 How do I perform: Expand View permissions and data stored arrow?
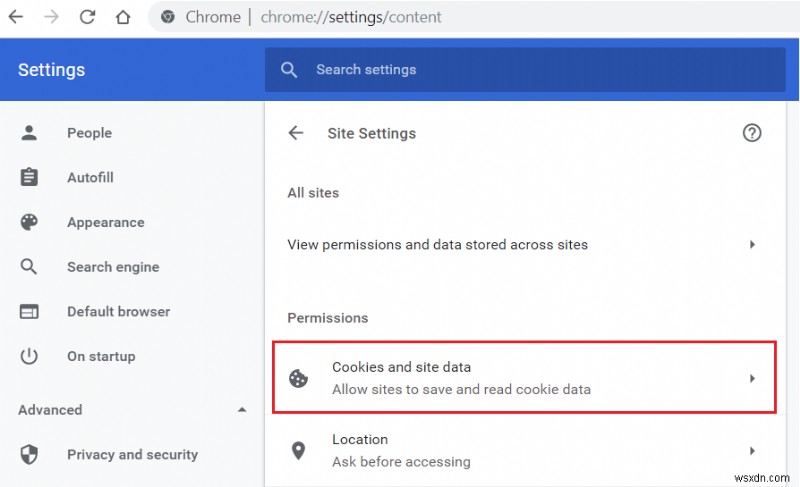(x=752, y=244)
